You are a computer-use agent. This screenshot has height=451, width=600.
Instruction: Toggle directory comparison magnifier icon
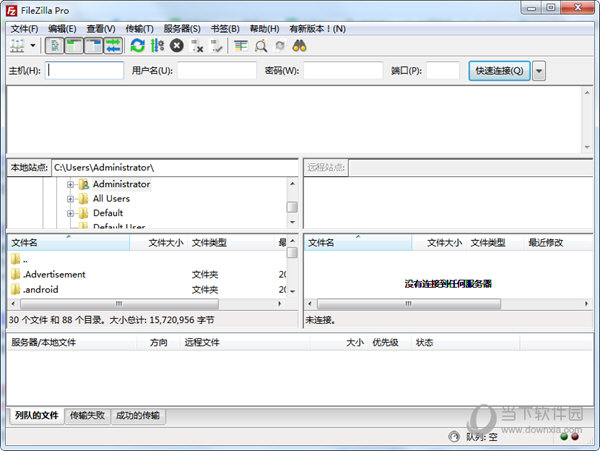(260, 46)
